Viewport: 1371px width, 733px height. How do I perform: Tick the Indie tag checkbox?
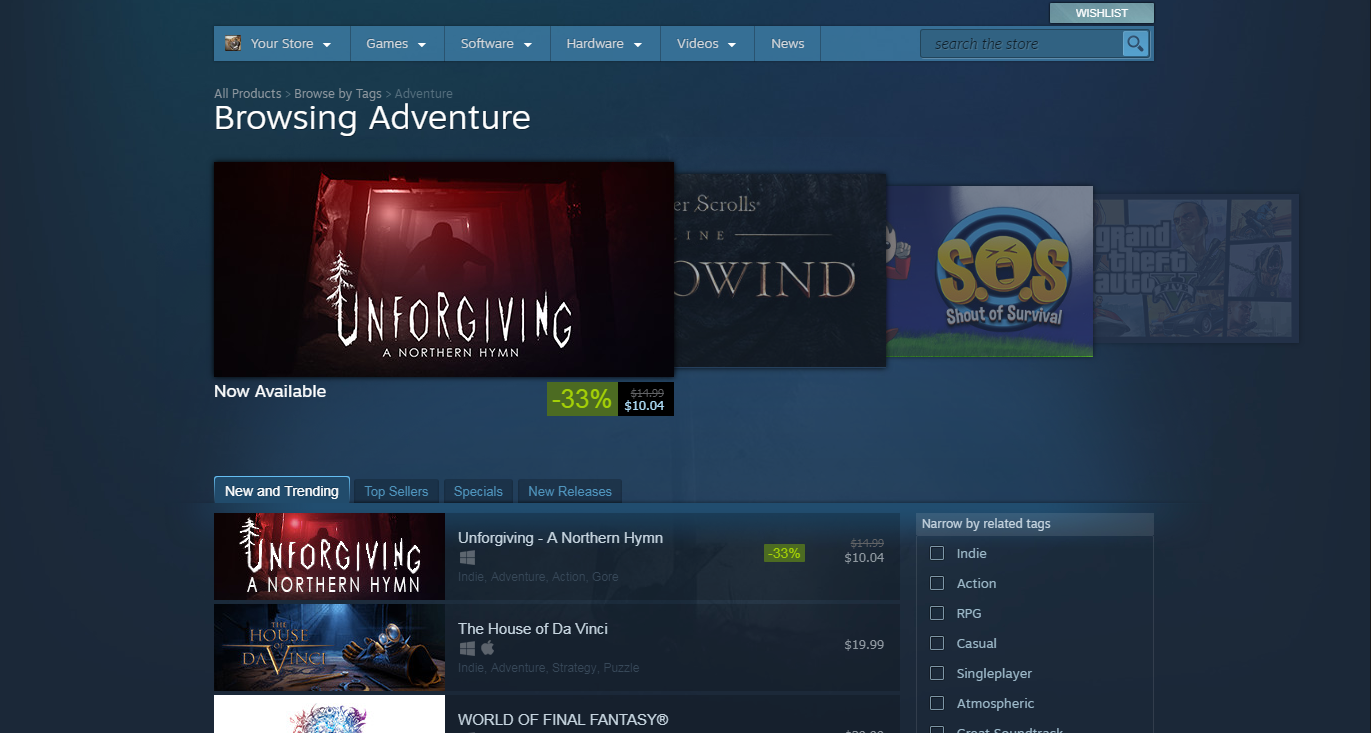[x=937, y=553]
